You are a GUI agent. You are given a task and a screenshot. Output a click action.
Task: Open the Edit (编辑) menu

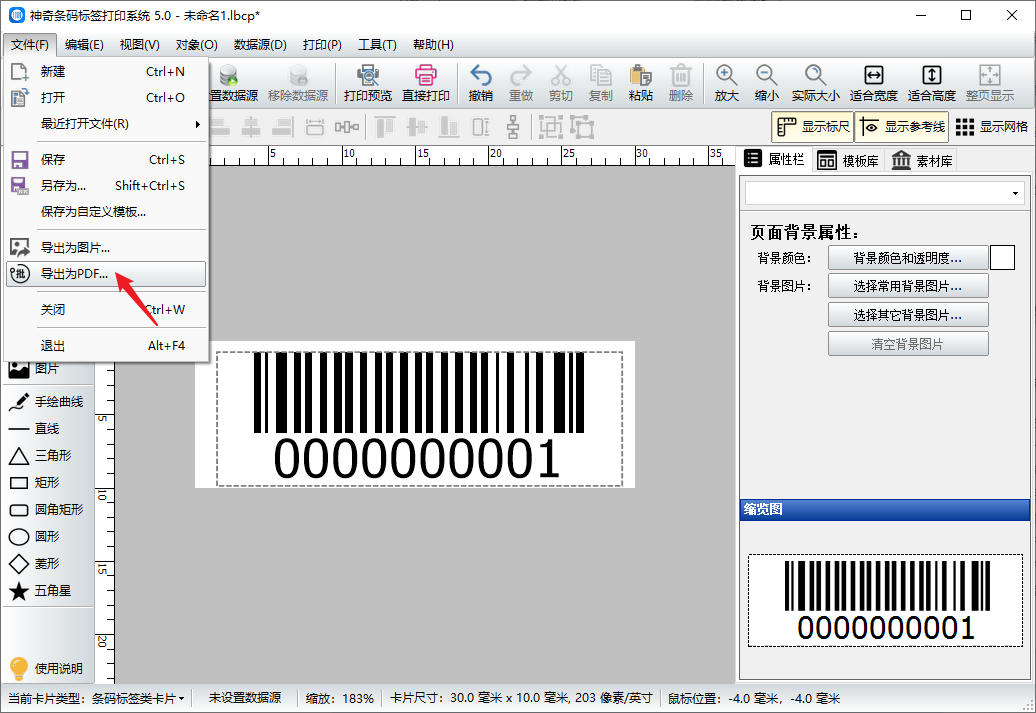84,45
